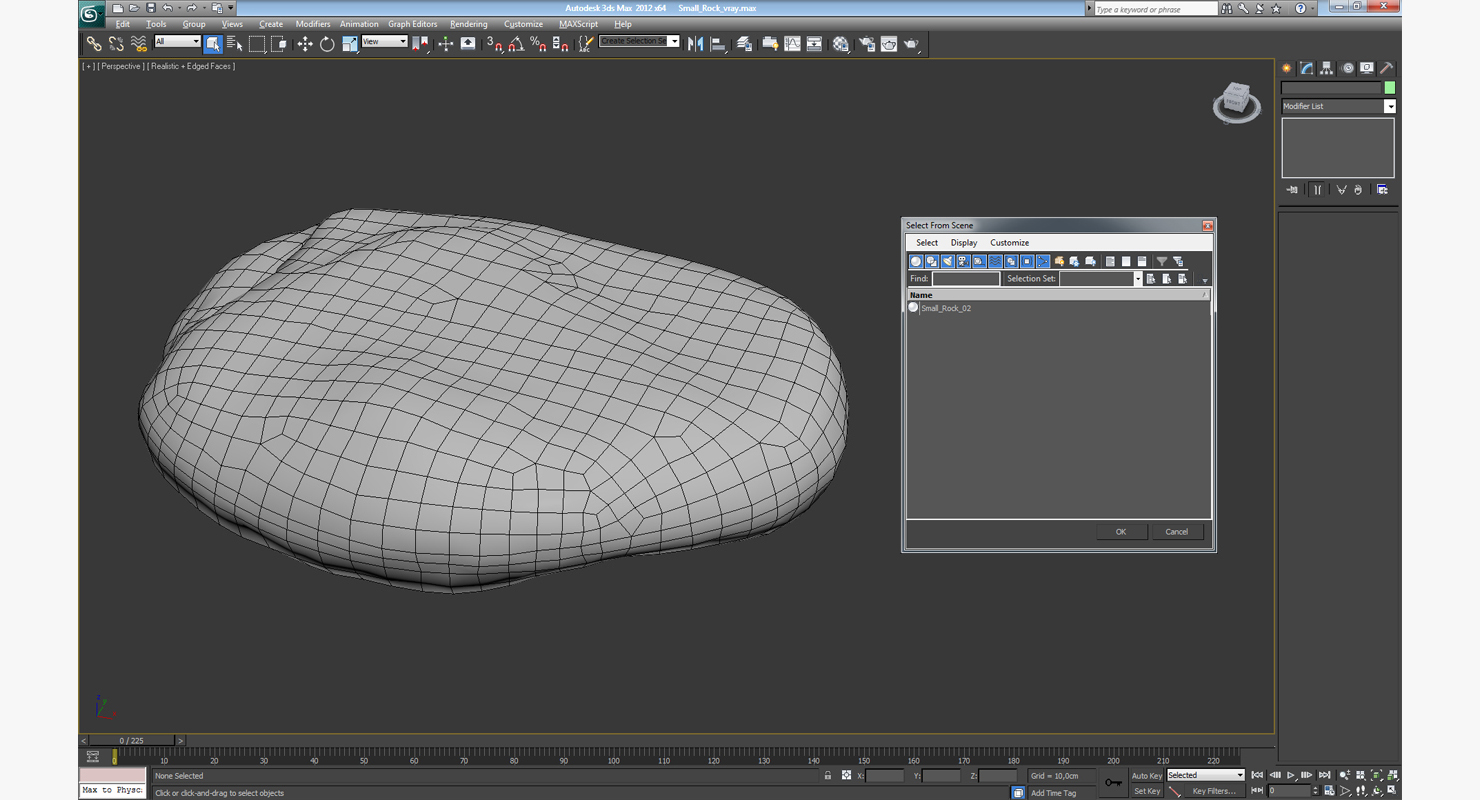Image resolution: width=1480 pixels, height=800 pixels.
Task: Expand the Selection Set dropdown in dialog
Action: pos(1137,279)
